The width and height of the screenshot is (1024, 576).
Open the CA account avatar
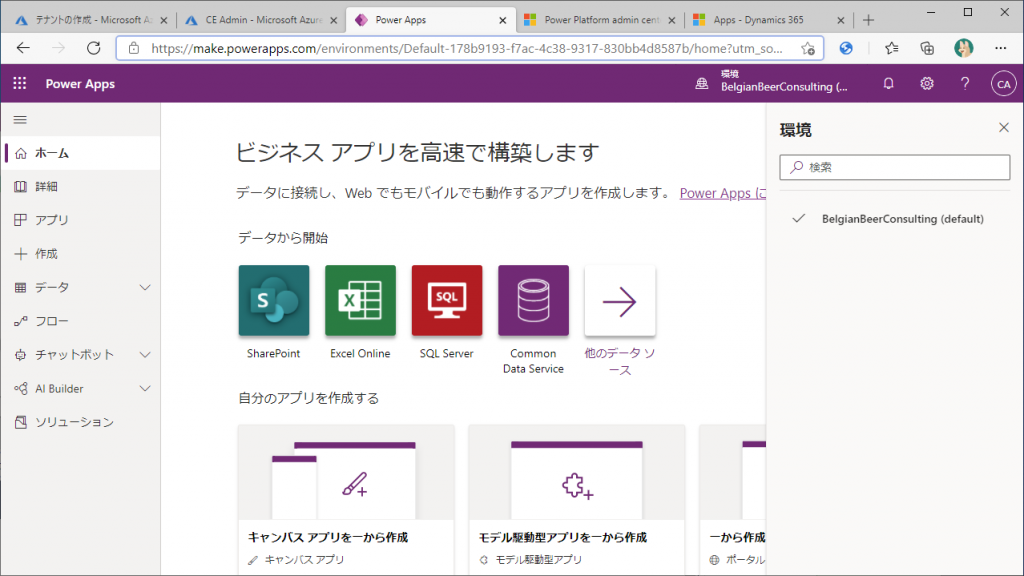coord(1003,84)
